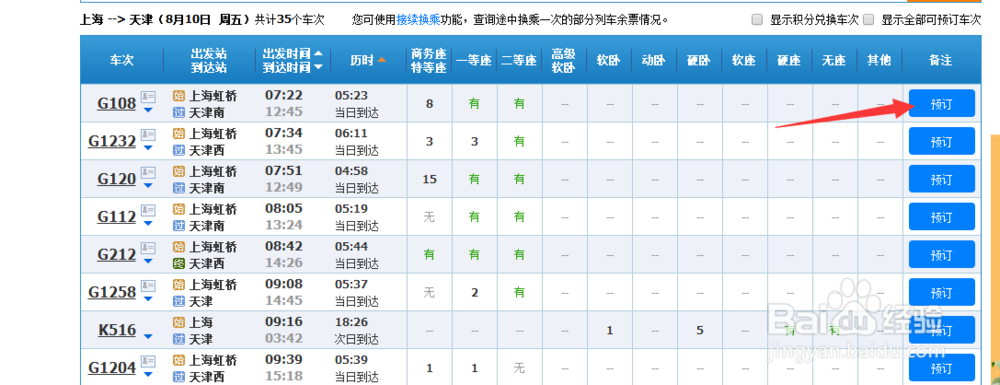Click the 车次 column header
The width and height of the screenshot is (1000, 385).
[x=121, y=60]
